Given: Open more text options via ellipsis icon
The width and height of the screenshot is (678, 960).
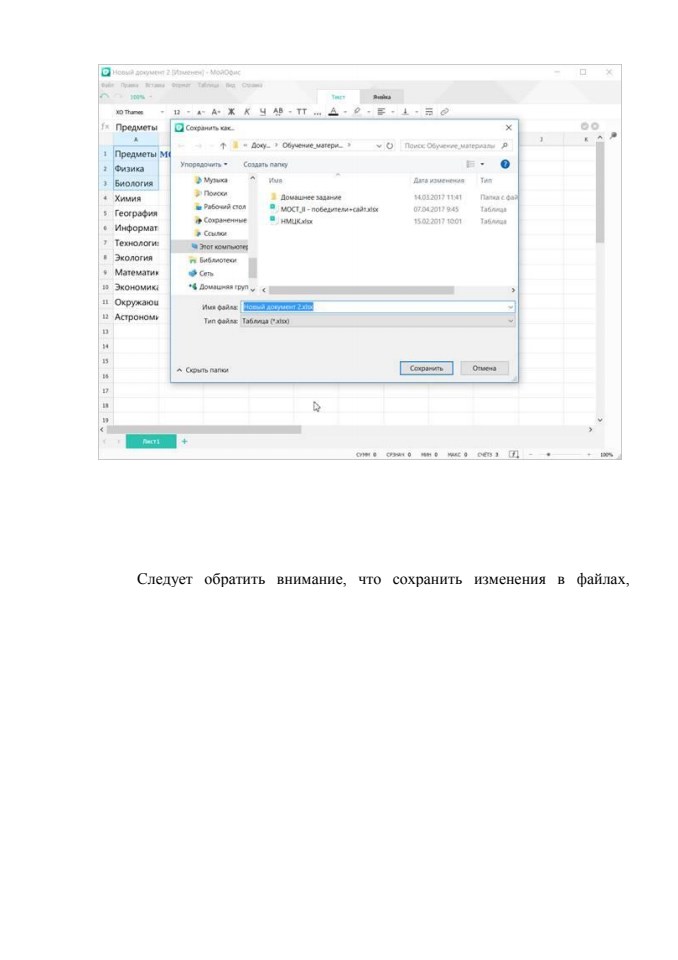Looking at the screenshot, I should coord(317,113).
